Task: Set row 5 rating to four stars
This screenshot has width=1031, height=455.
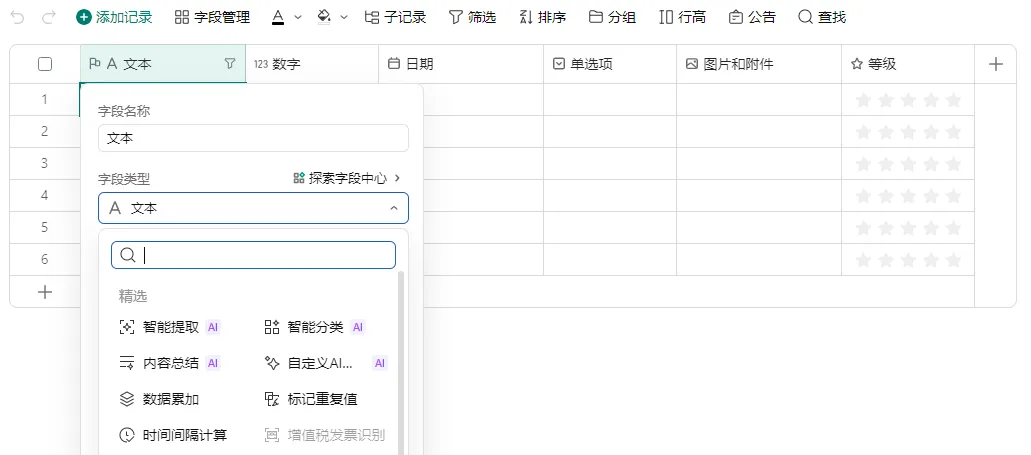Action: (930, 228)
